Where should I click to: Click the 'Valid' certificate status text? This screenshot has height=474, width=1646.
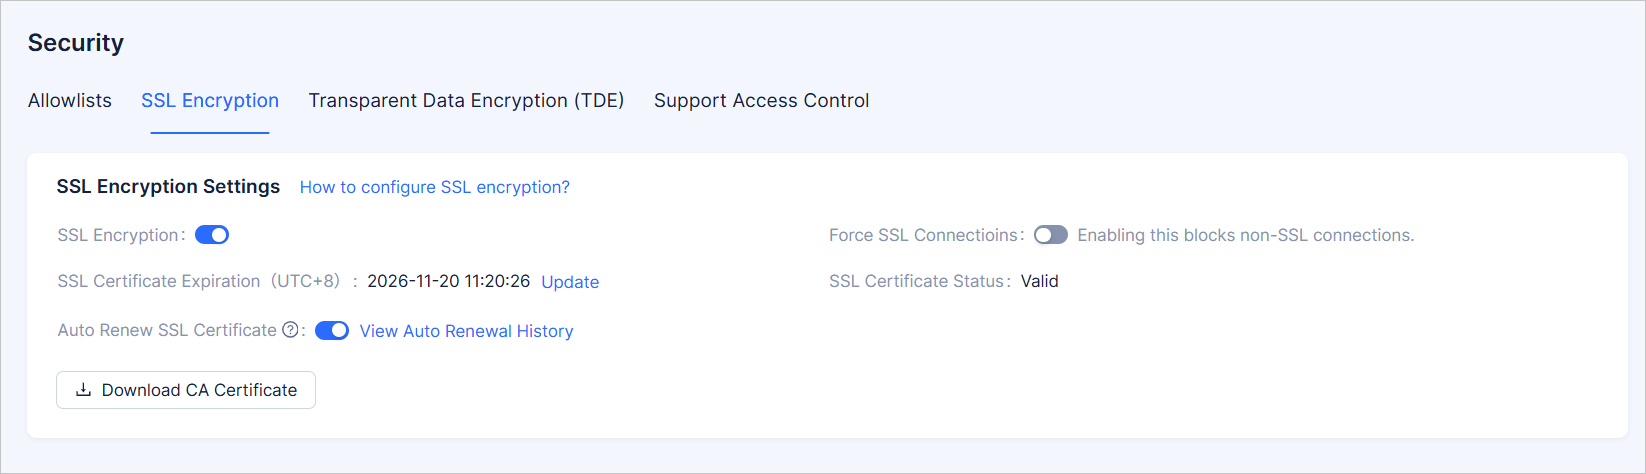[x=1039, y=281]
